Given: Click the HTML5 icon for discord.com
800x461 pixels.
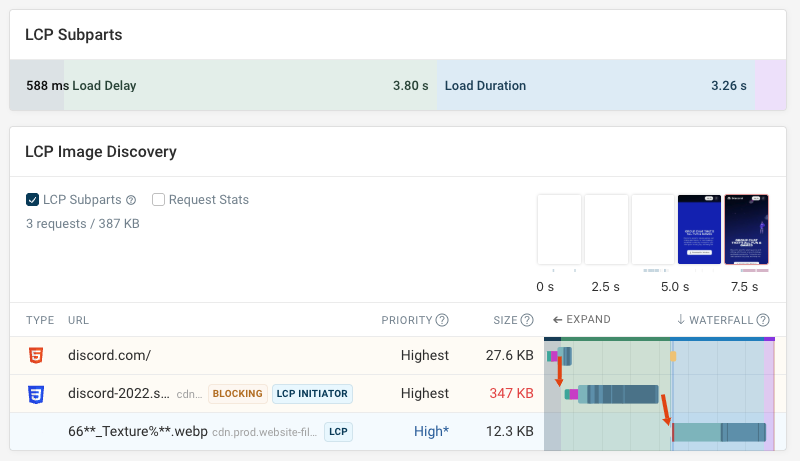Looking at the screenshot, I should click(36, 355).
